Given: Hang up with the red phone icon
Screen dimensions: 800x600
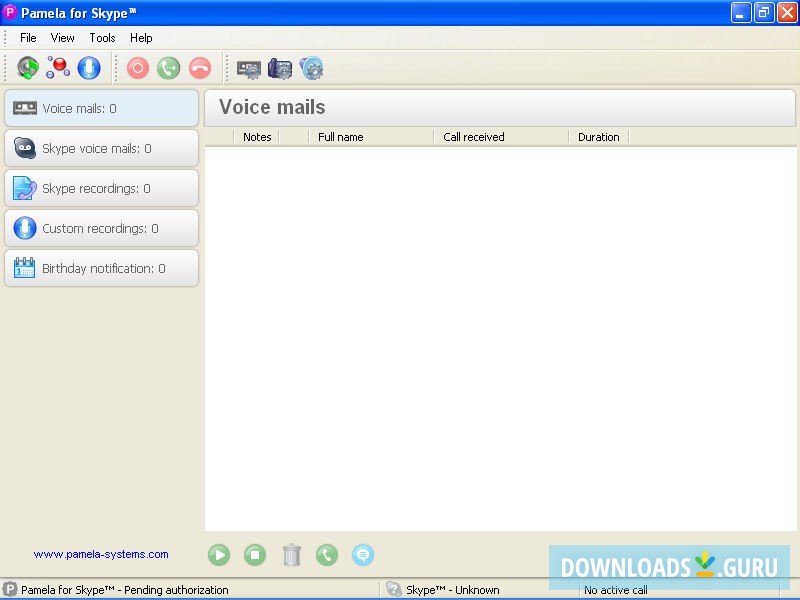Looking at the screenshot, I should [x=200, y=68].
